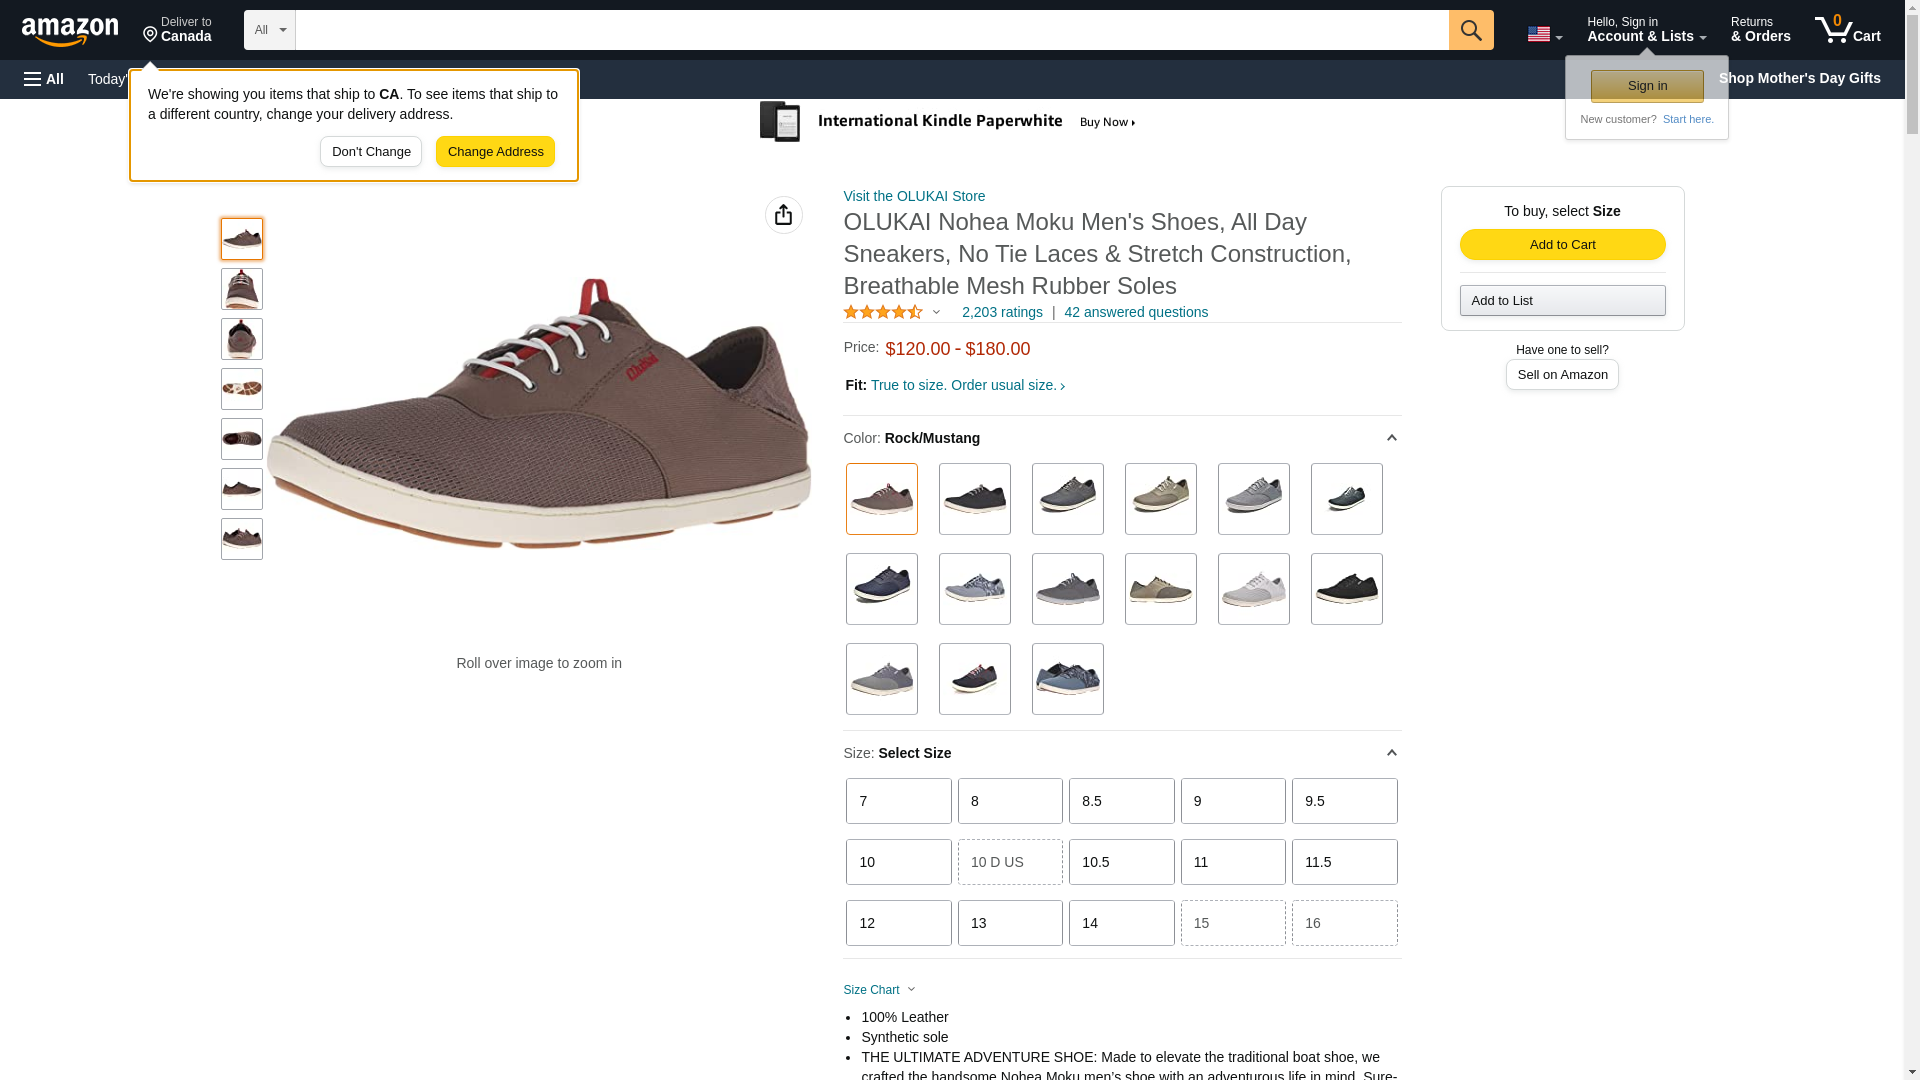Screen dimensions: 1920x1080
Task: Click the search magnifier button
Action: pos(1470,30)
